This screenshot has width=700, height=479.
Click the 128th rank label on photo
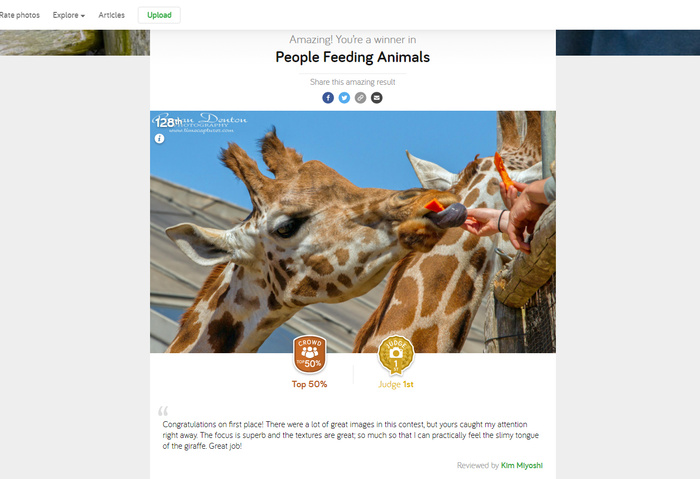[x=168, y=122]
